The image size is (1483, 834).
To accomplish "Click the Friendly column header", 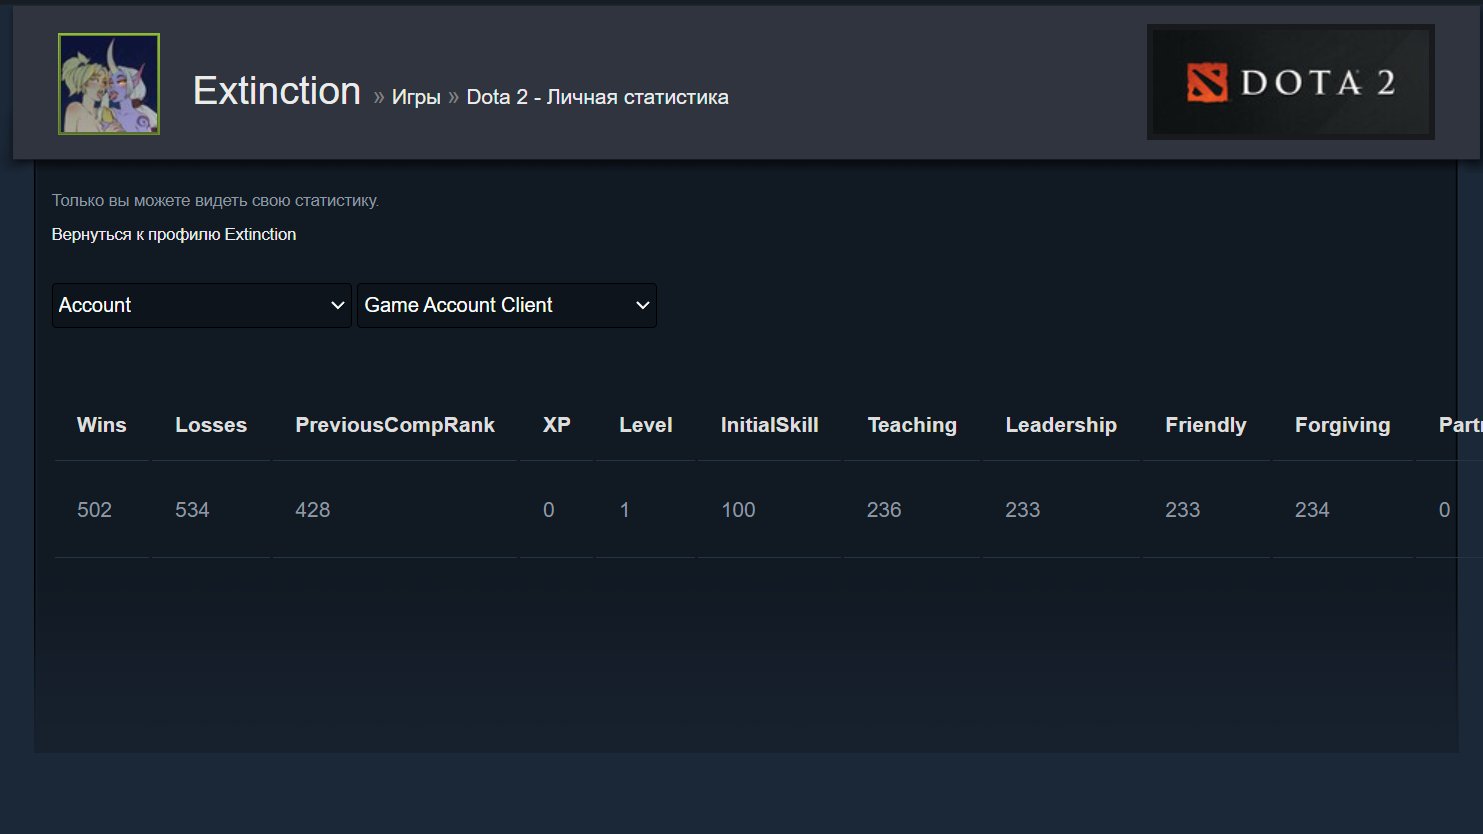I will pyautogui.click(x=1206, y=425).
